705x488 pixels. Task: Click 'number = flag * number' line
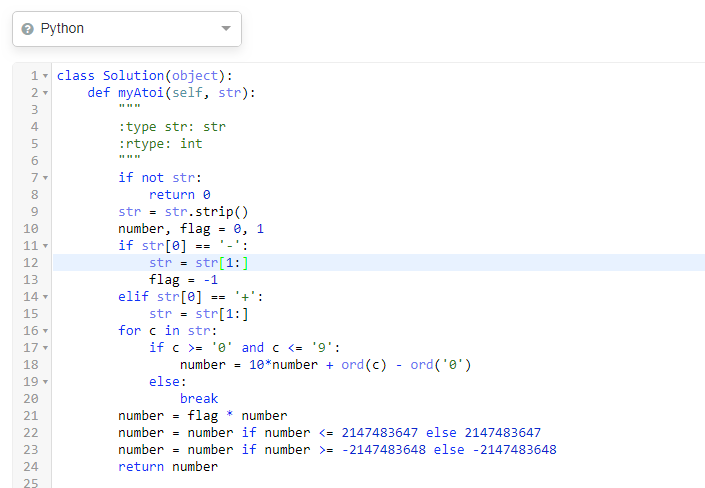pos(202,416)
